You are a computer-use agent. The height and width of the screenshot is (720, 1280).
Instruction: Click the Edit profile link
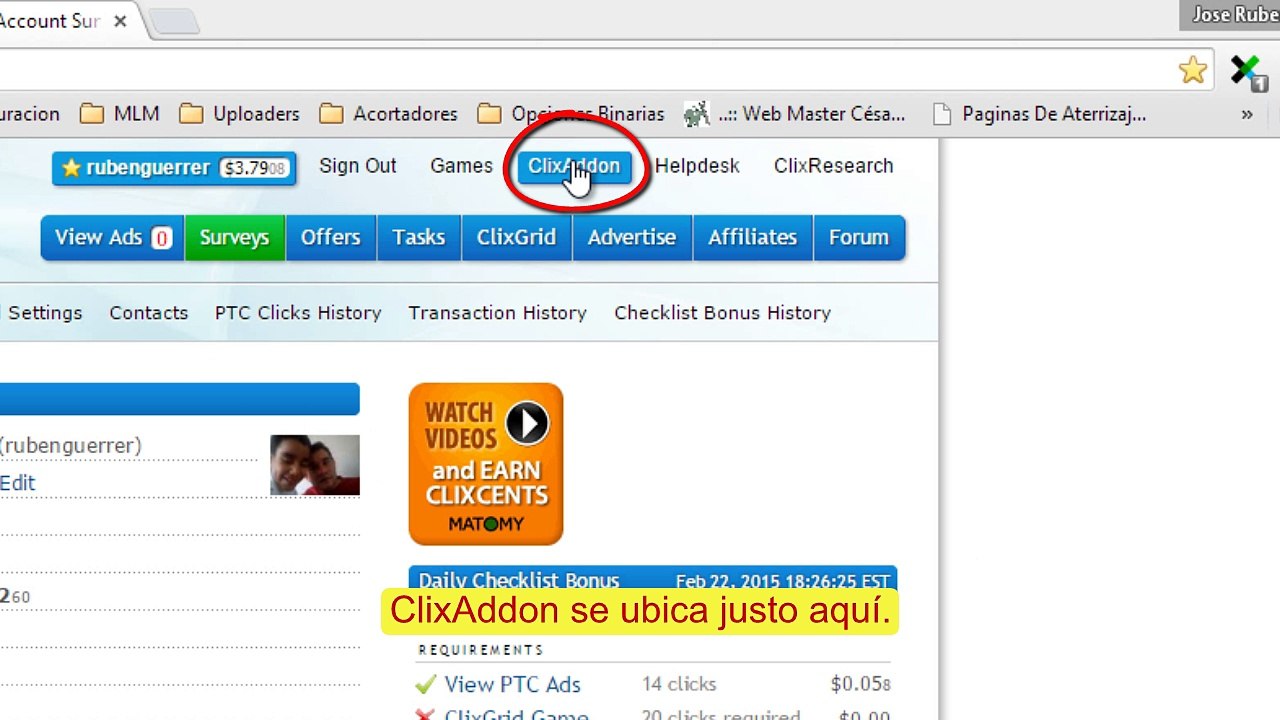coord(17,483)
